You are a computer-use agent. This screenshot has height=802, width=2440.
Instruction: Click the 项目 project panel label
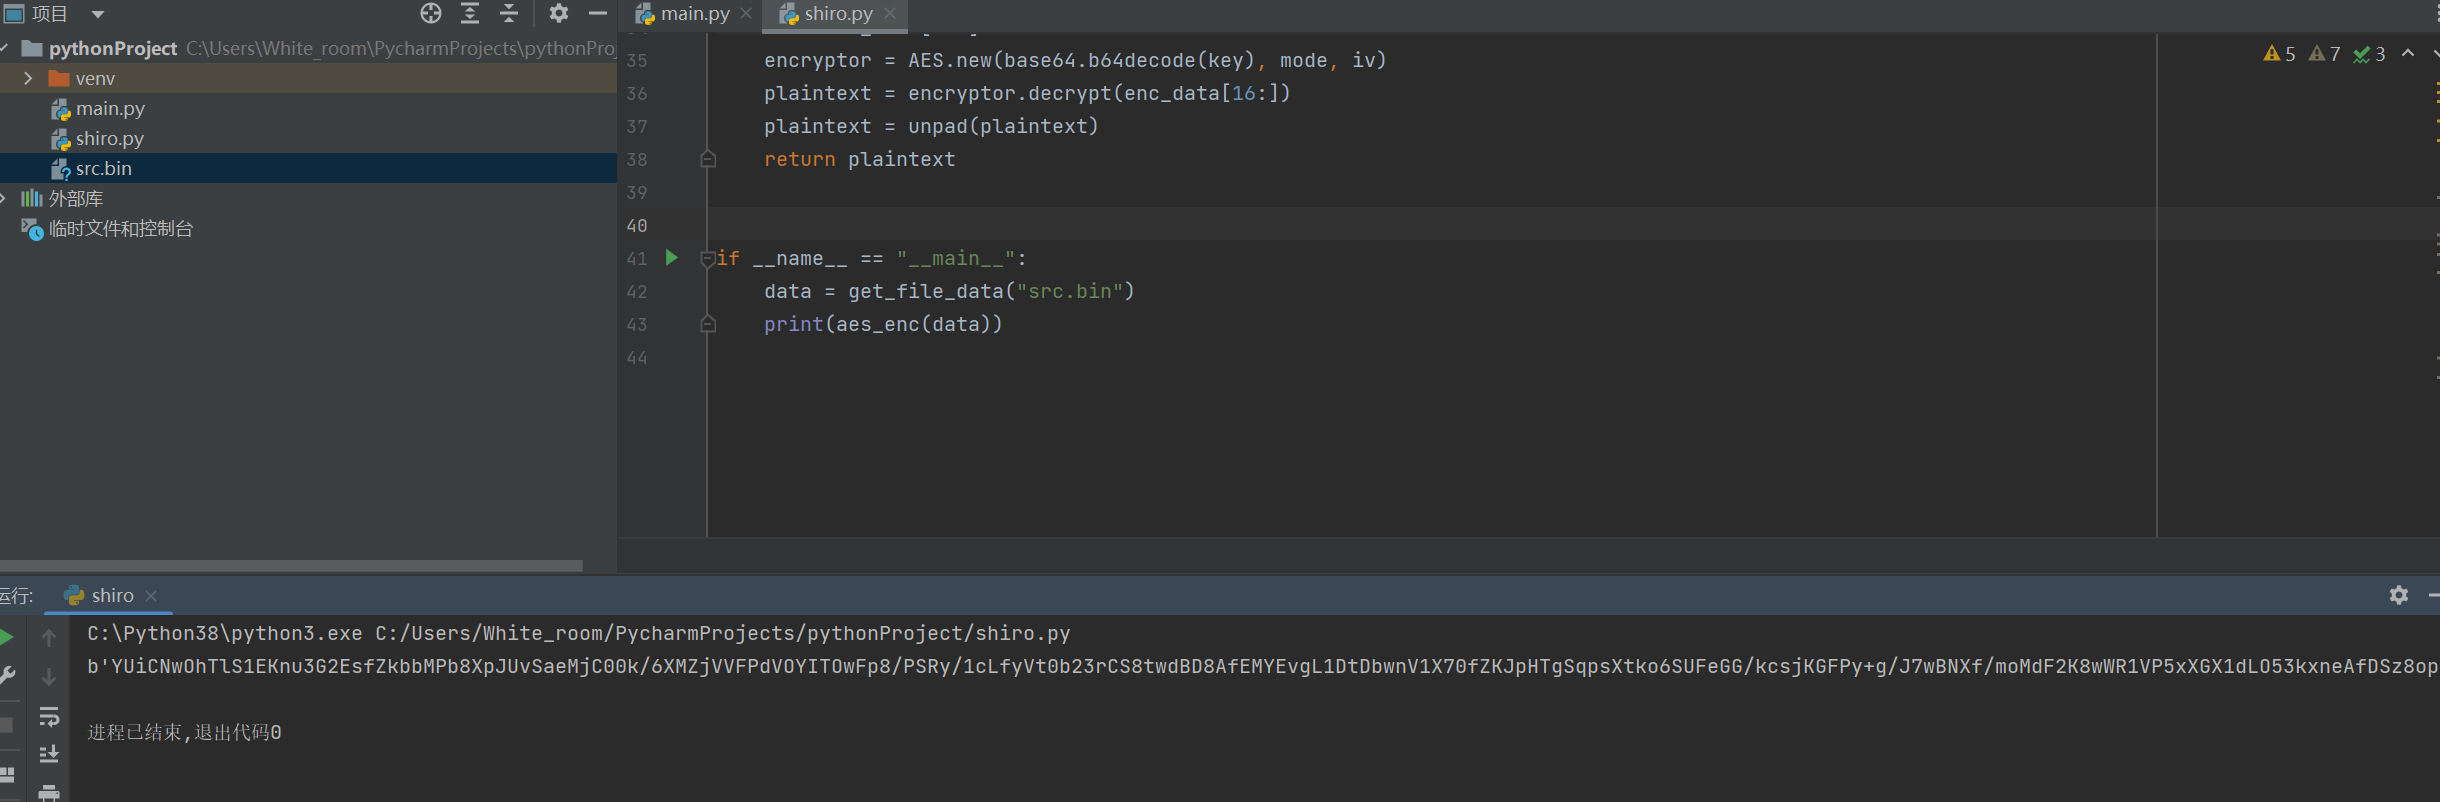tap(50, 14)
